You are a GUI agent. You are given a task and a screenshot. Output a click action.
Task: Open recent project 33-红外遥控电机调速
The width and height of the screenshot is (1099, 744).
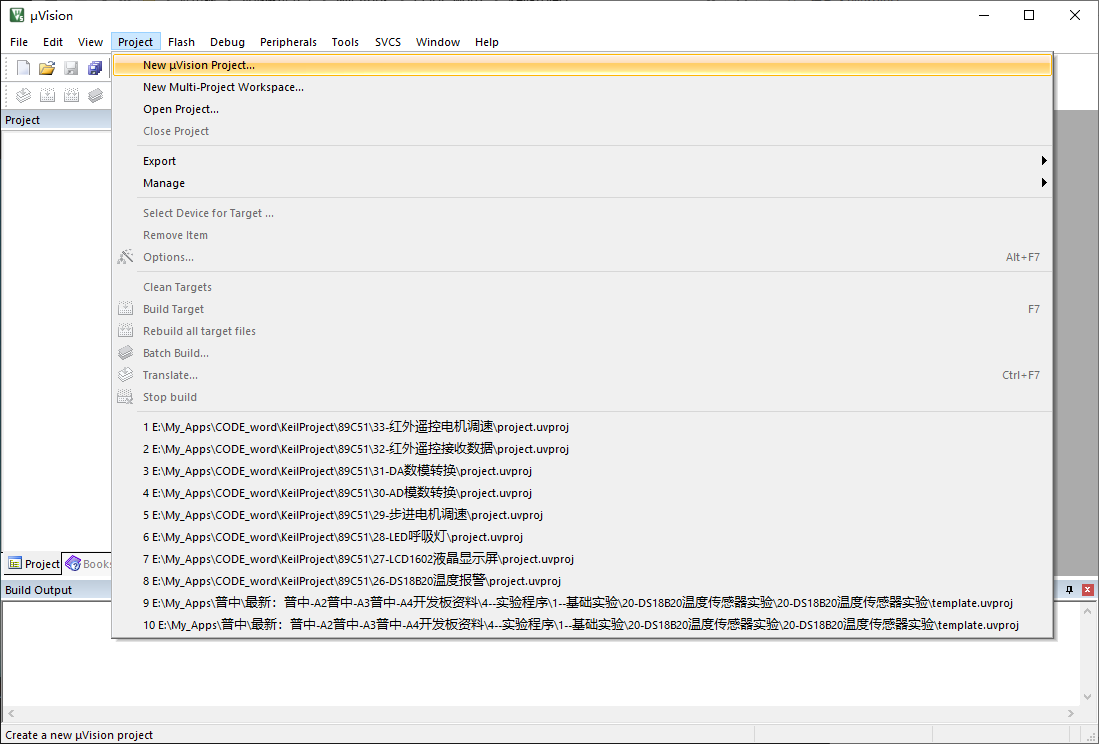pos(582,427)
